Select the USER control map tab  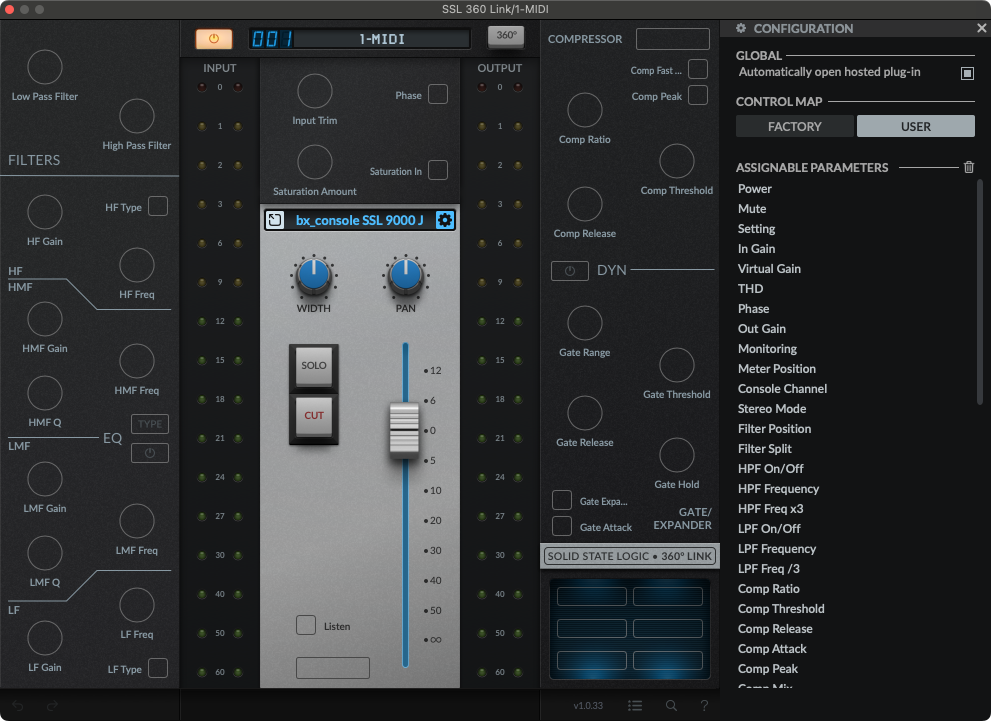click(915, 126)
